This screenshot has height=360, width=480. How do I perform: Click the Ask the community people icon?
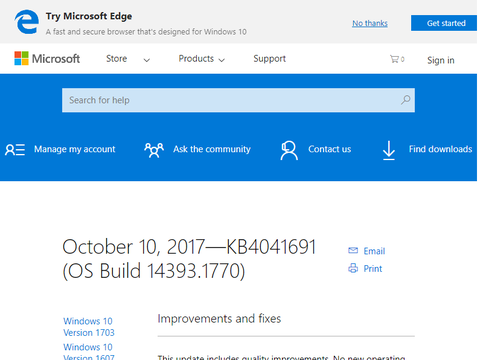click(x=154, y=150)
